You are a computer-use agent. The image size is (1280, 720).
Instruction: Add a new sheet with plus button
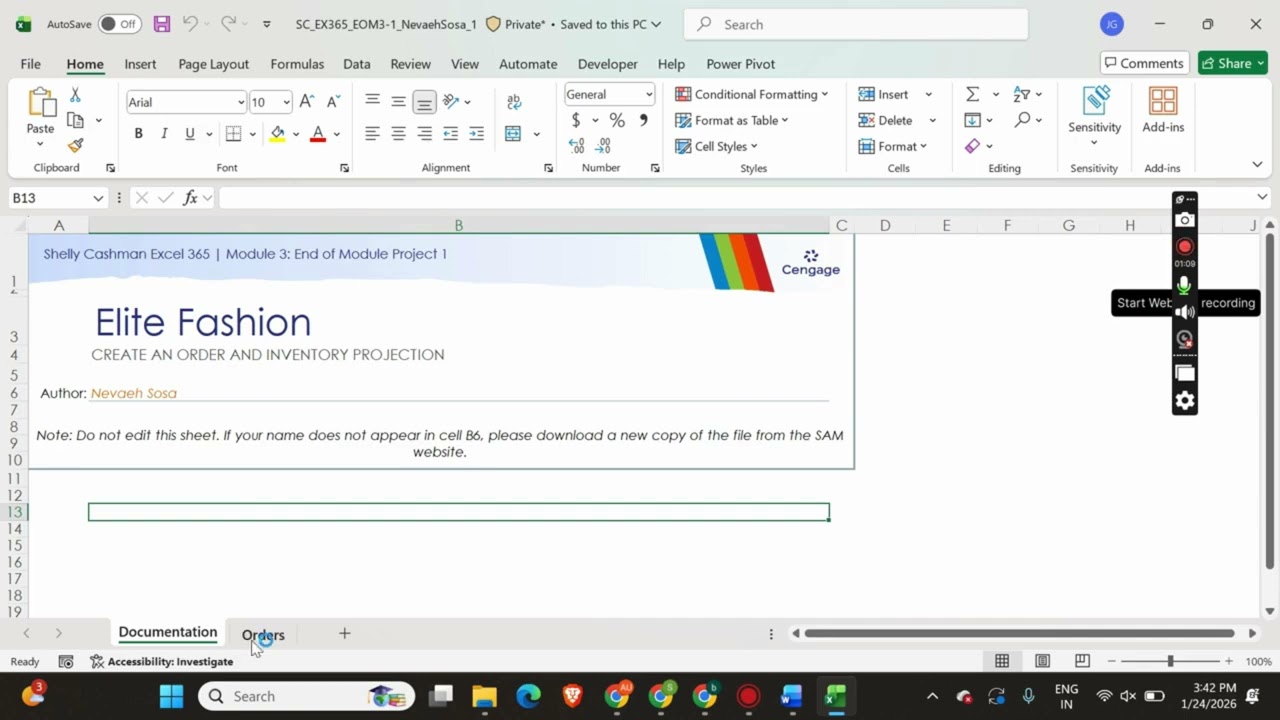click(344, 633)
